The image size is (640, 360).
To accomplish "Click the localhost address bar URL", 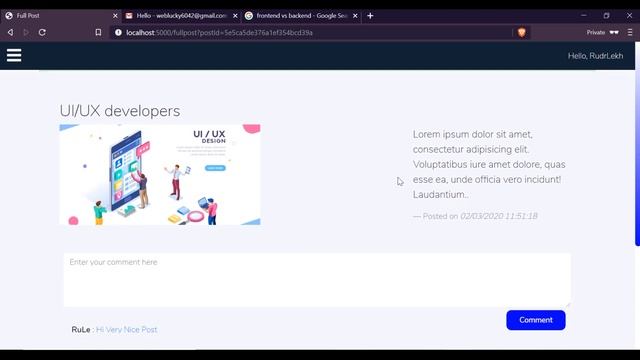I will tap(219, 32).
